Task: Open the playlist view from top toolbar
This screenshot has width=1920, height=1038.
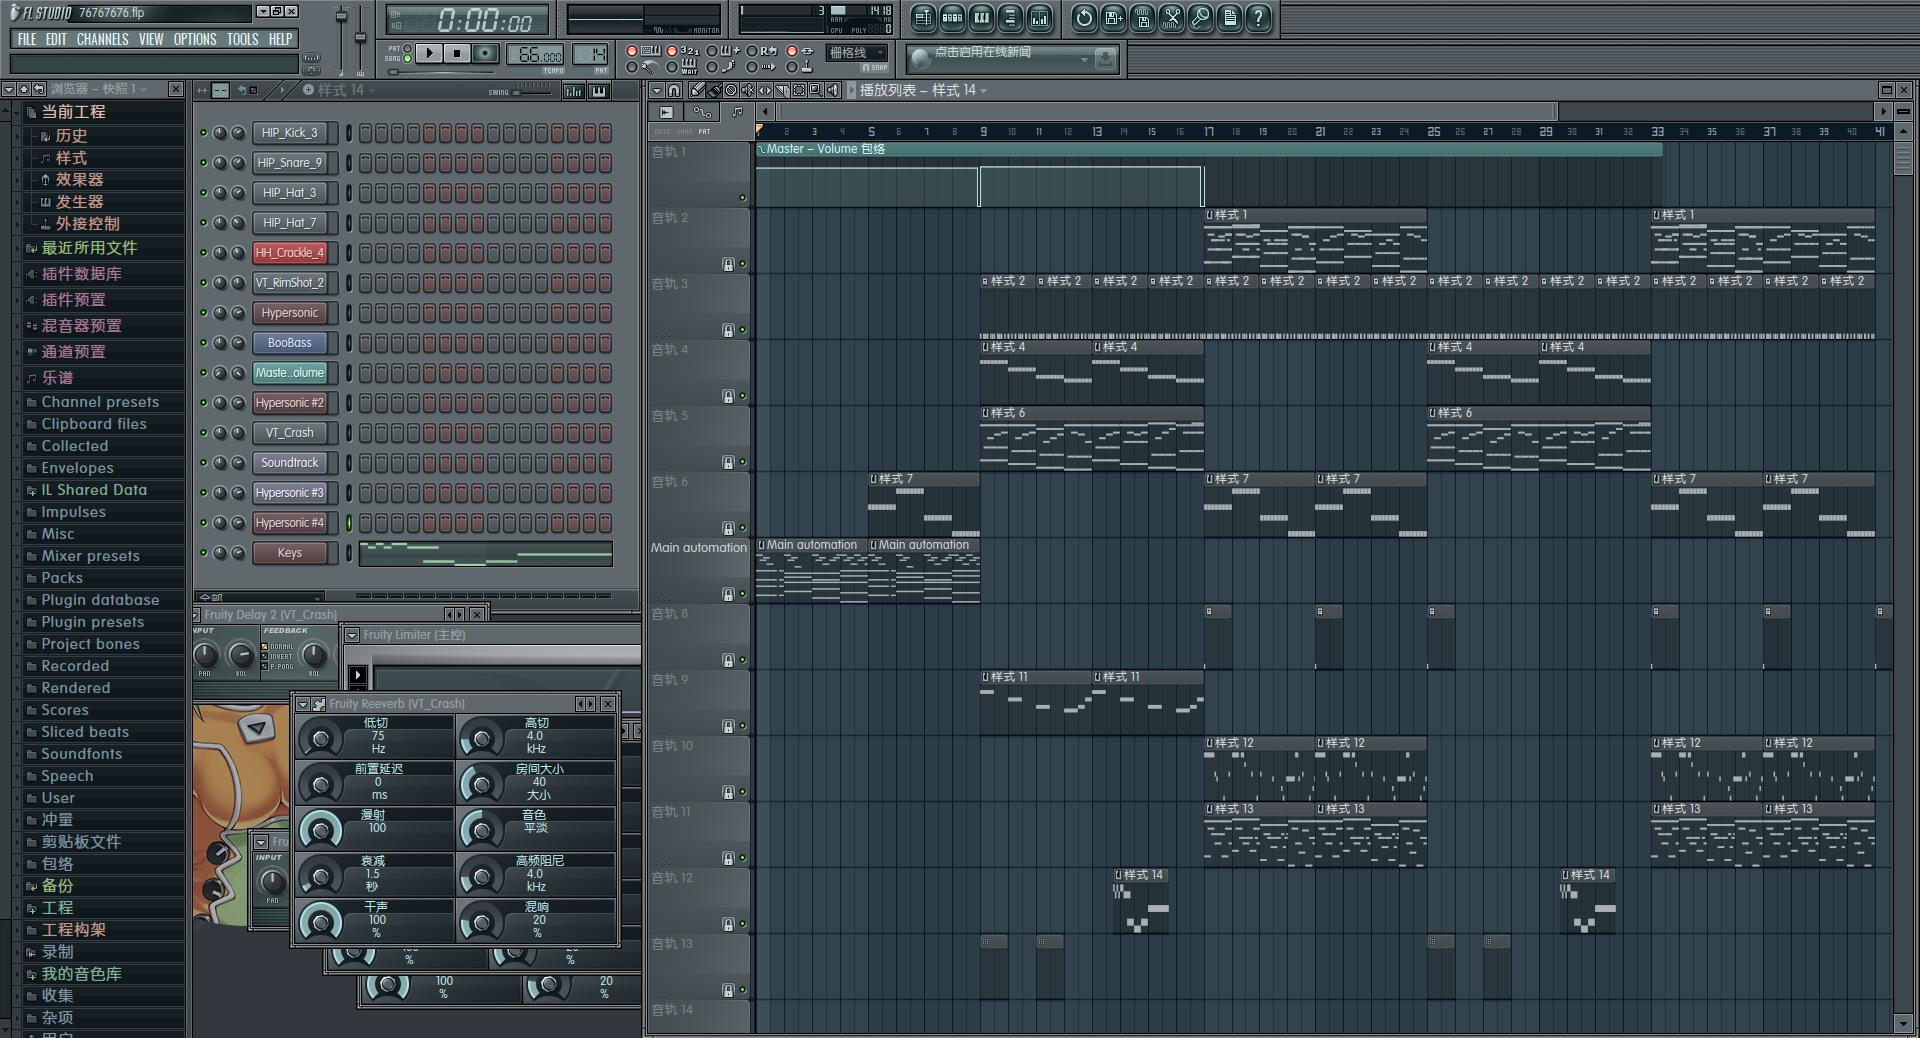Action: click(923, 17)
